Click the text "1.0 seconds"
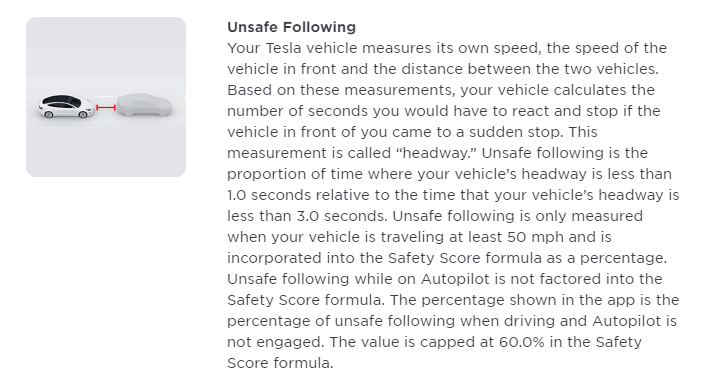This screenshot has height=391, width=727. click(268, 195)
